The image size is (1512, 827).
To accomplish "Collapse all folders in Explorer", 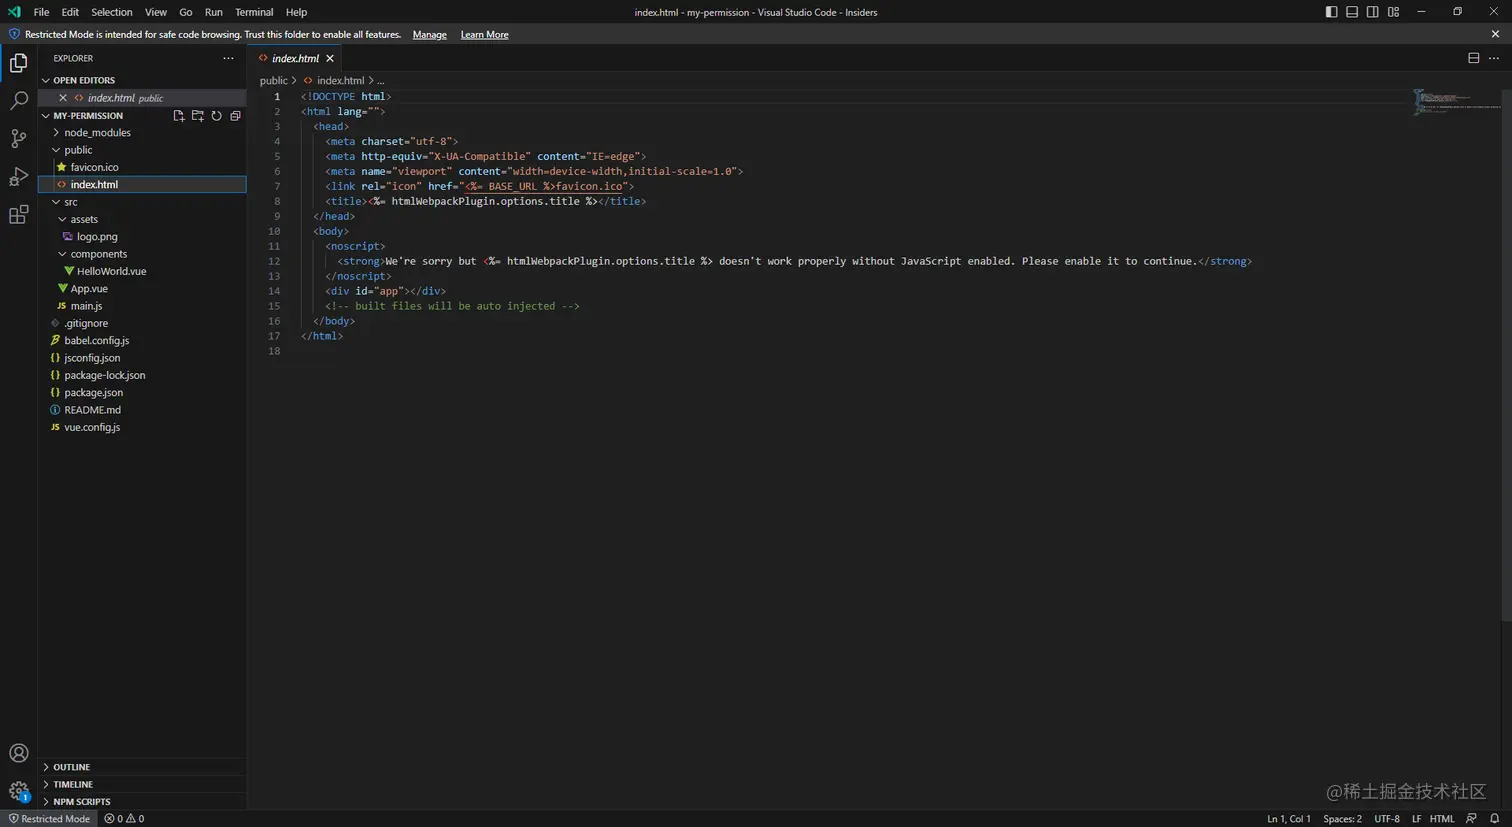I will [235, 116].
